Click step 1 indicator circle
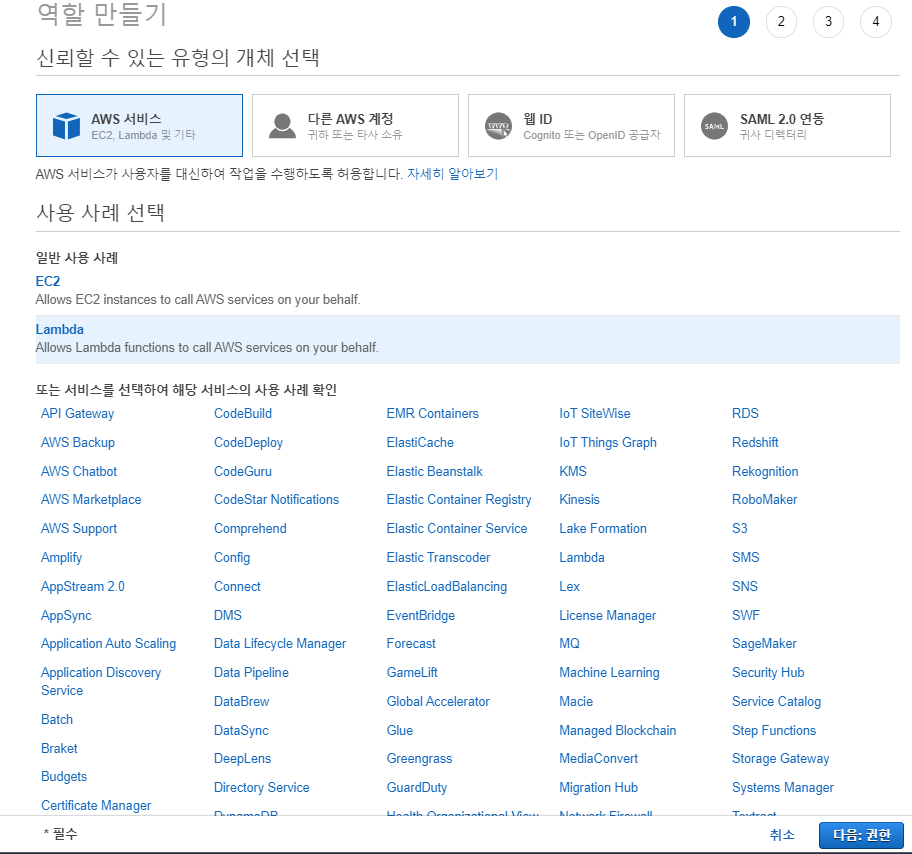Image resolution: width=912 pixels, height=854 pixels. (734, 22)
